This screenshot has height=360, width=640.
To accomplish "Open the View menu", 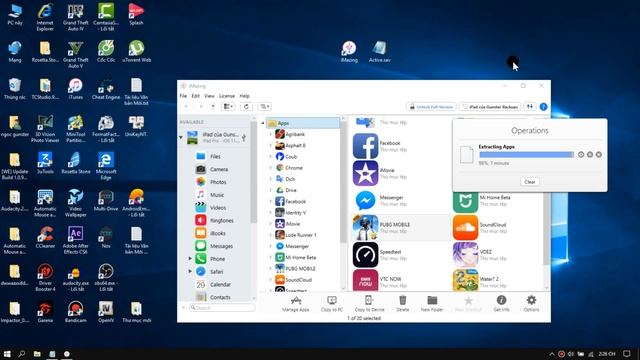I will [209, 96].
